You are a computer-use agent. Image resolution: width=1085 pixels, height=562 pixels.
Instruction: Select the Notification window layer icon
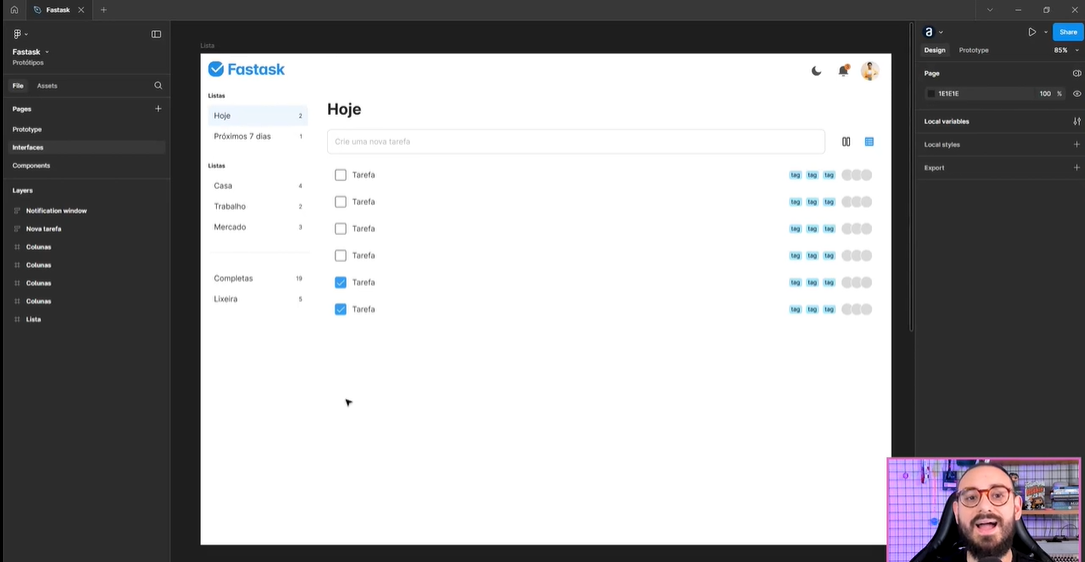pos(17,210)
